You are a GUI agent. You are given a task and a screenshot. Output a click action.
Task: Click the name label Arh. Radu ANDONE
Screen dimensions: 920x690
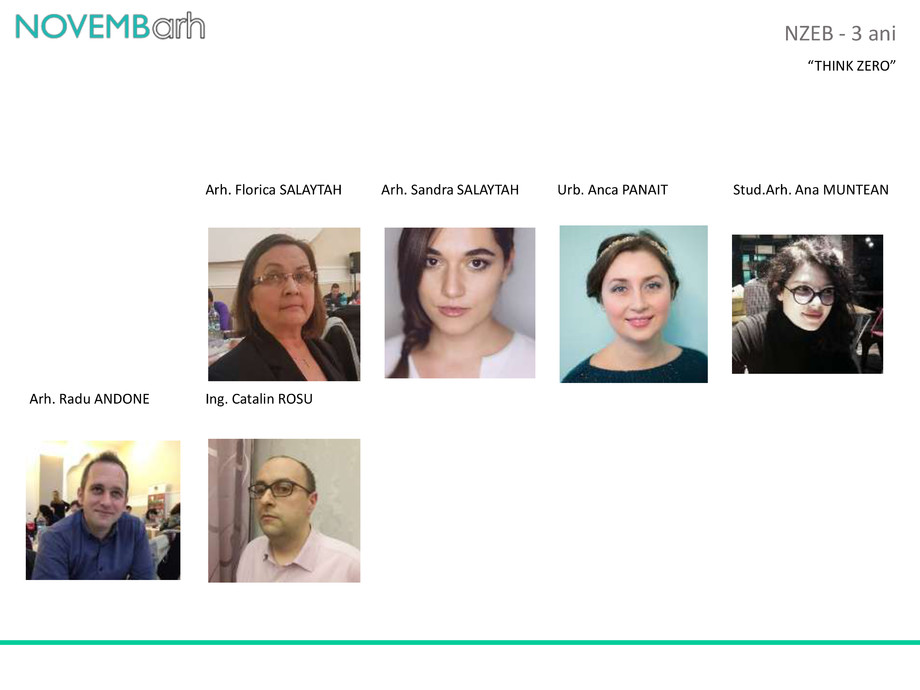coord(89,399)
